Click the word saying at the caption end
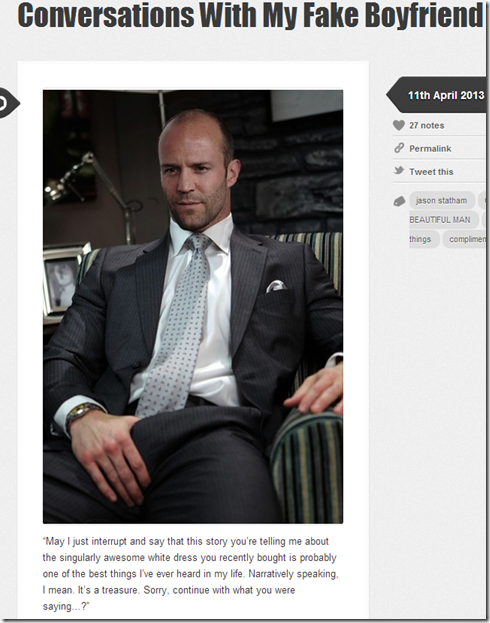This screenshot has width=490, height=623. (54, 606)
